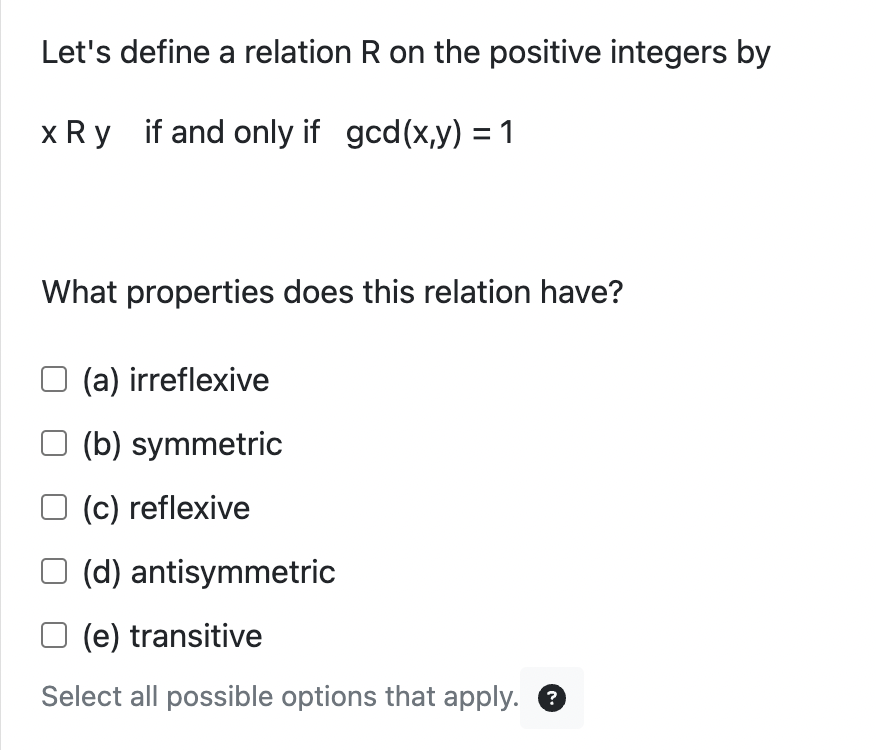
Task: Check the "(d) antisymmetric" checkbox
Action: (54, 570)
